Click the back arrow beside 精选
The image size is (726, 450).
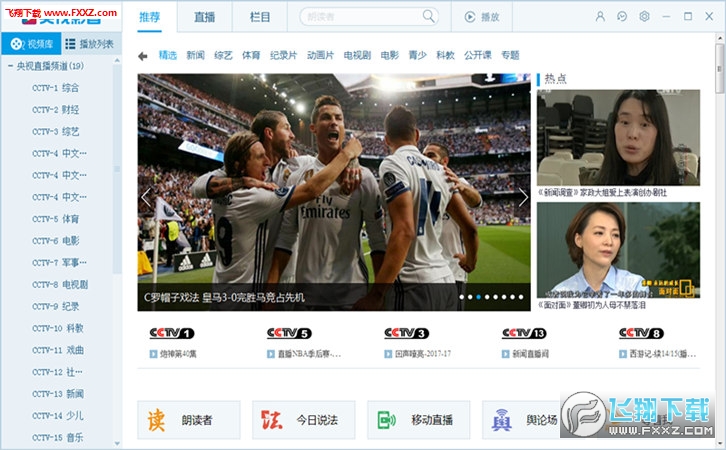(x=143, y=56)
